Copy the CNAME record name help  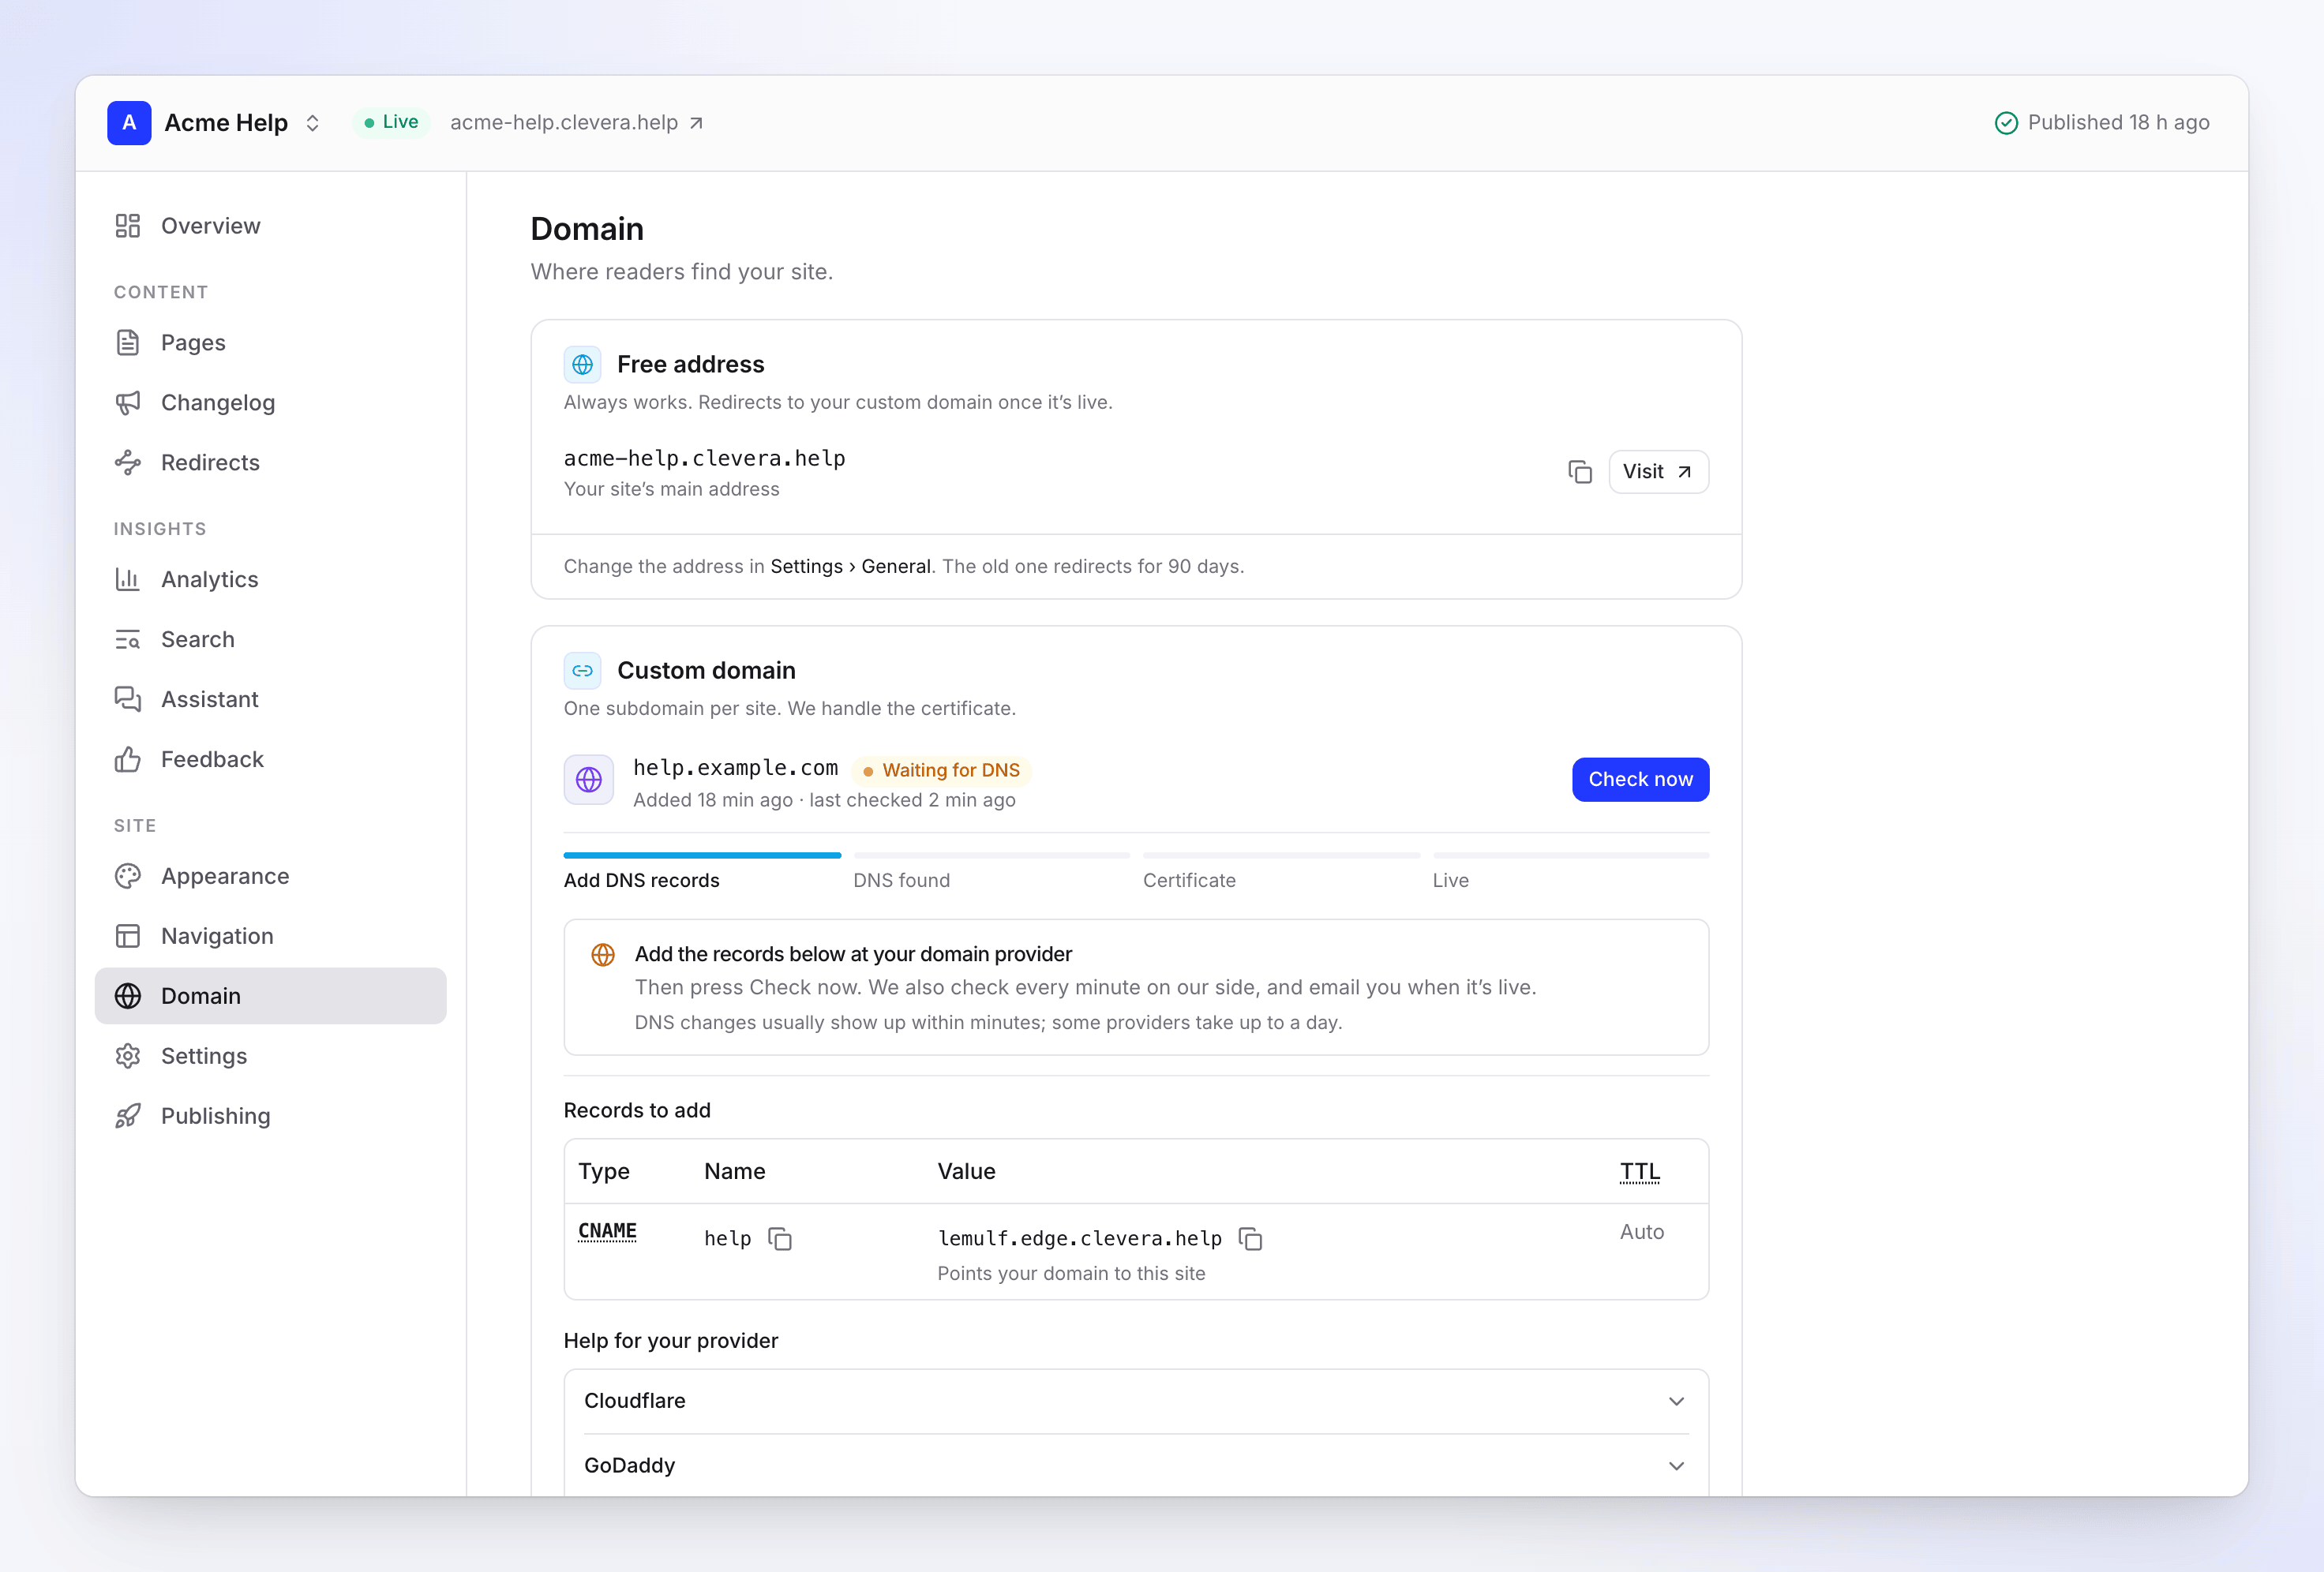click(780, 1239)
